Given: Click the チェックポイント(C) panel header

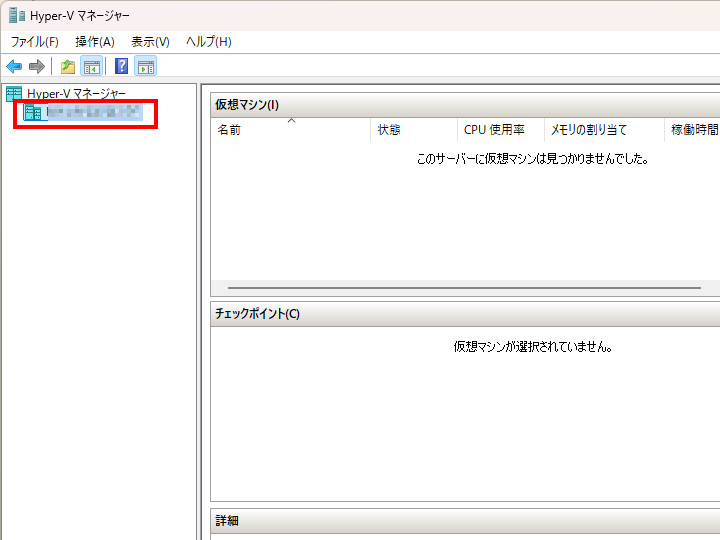Looking at the screenshot, I should (x=258, y=314).
